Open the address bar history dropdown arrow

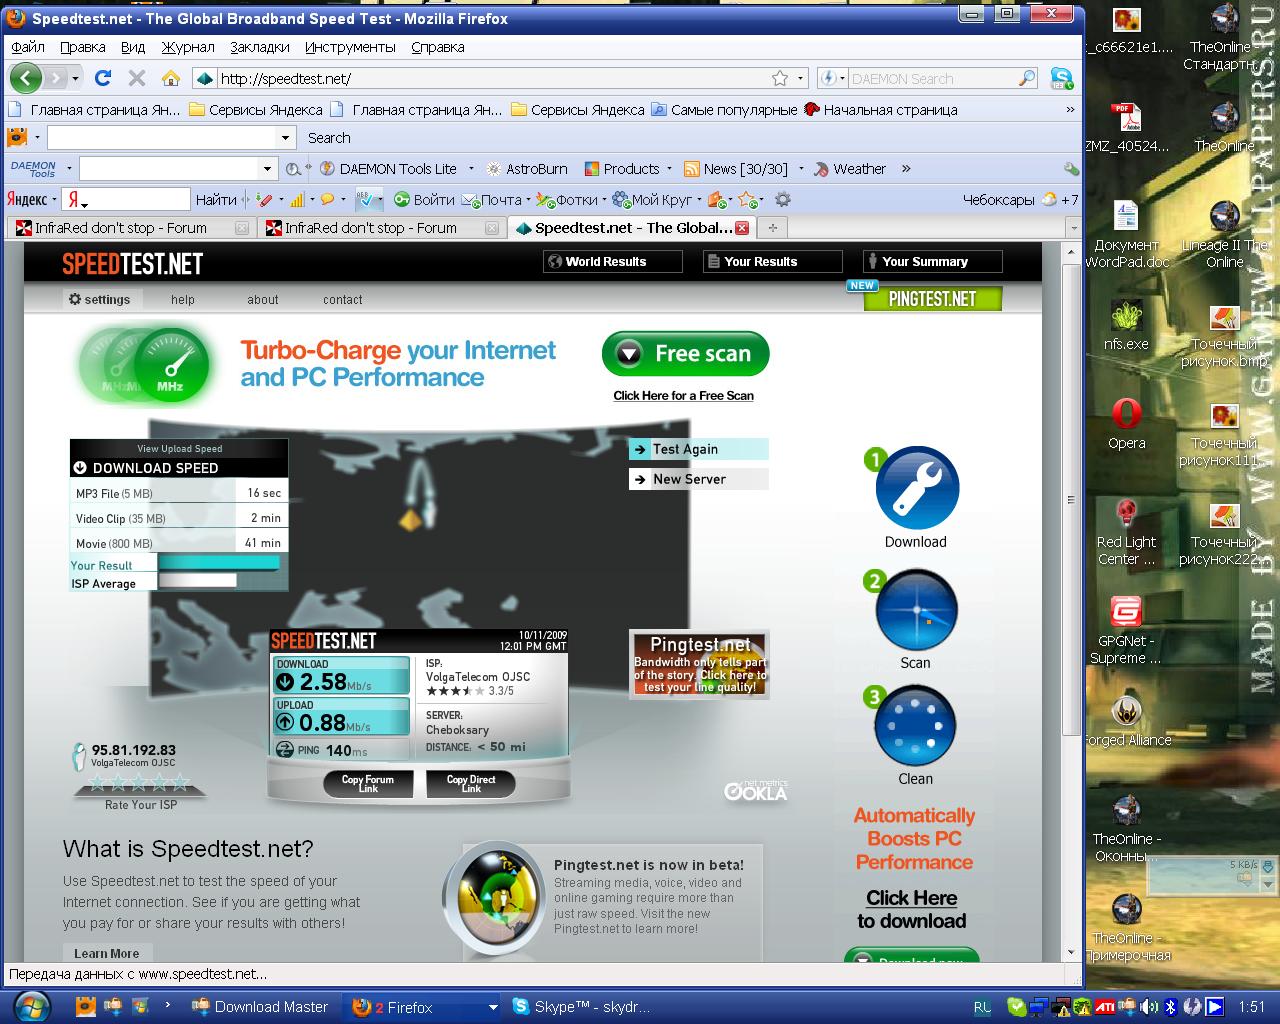pyautogui.click(x=801, y=78)
